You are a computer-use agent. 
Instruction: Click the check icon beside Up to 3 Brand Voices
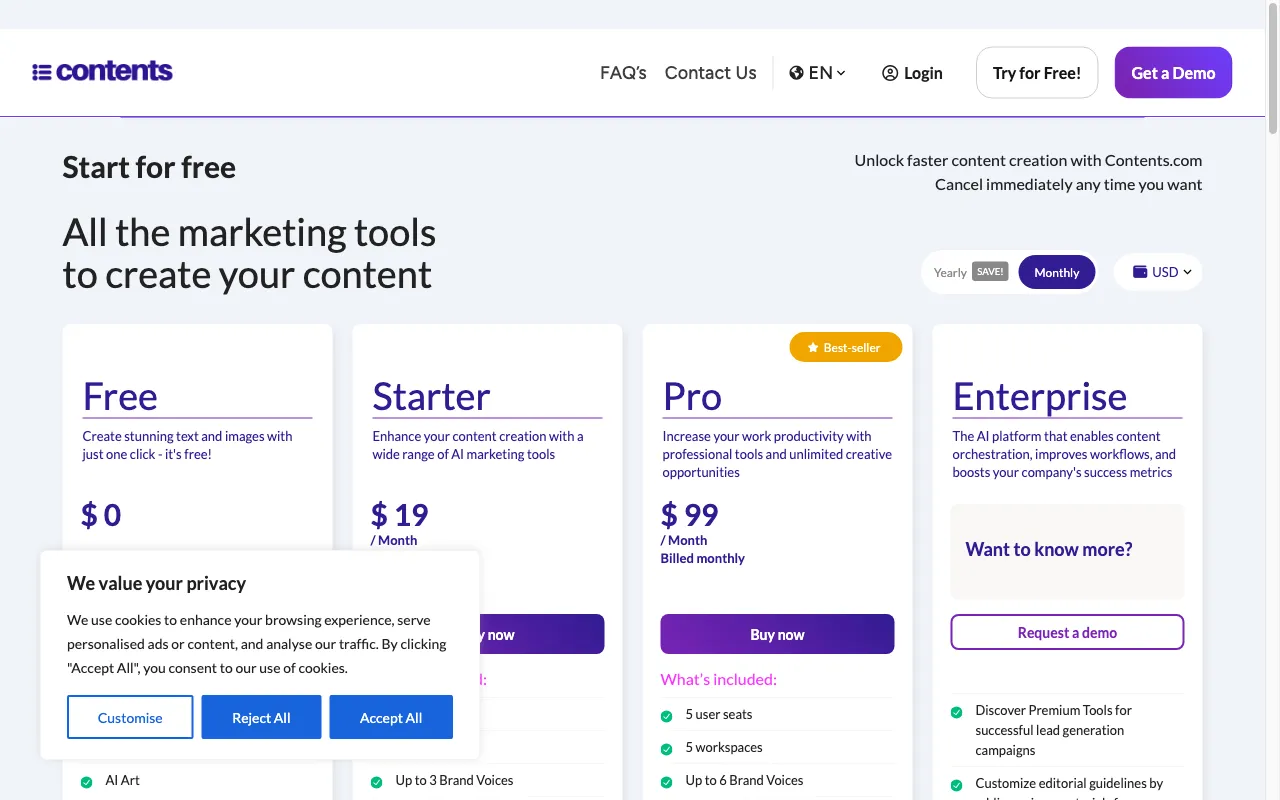(376, 782)
